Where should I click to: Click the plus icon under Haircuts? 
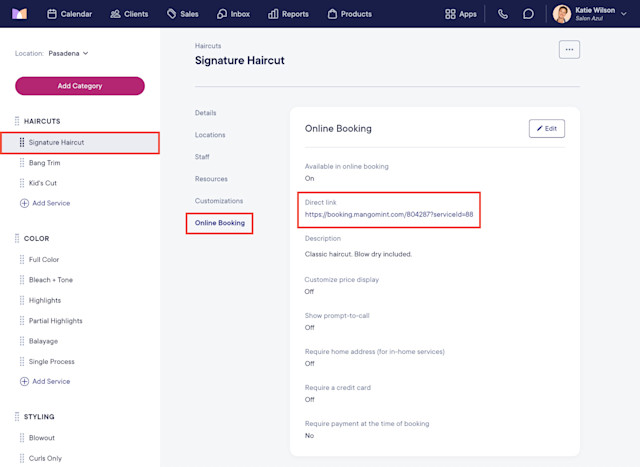pyautogui.click(x=24, y=203)
